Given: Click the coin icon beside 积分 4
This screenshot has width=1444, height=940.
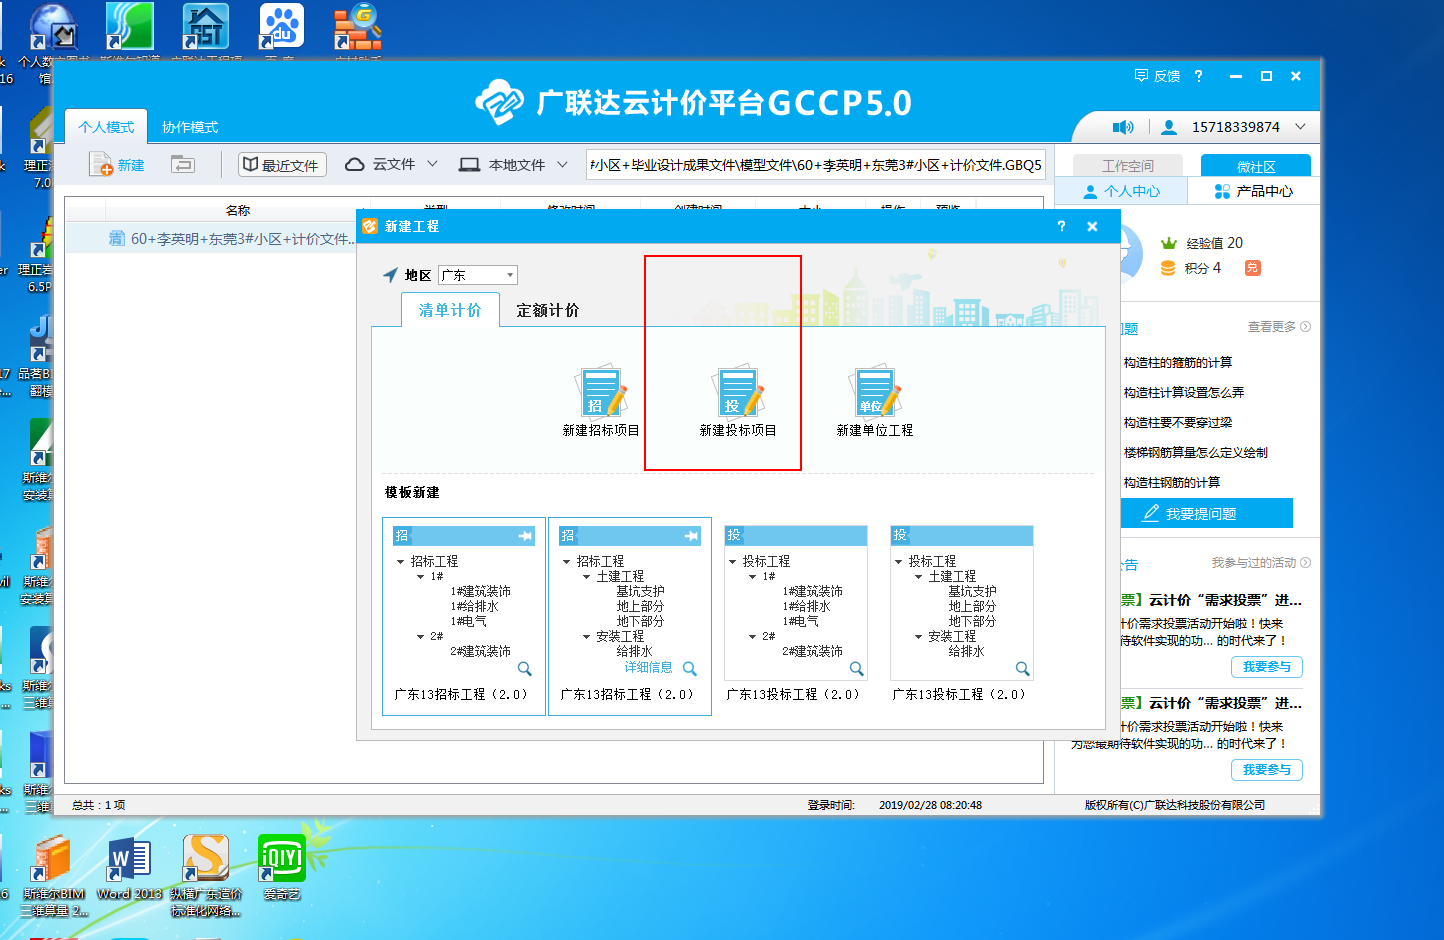Looking at the screenshot, I should tap(1168, 268).
